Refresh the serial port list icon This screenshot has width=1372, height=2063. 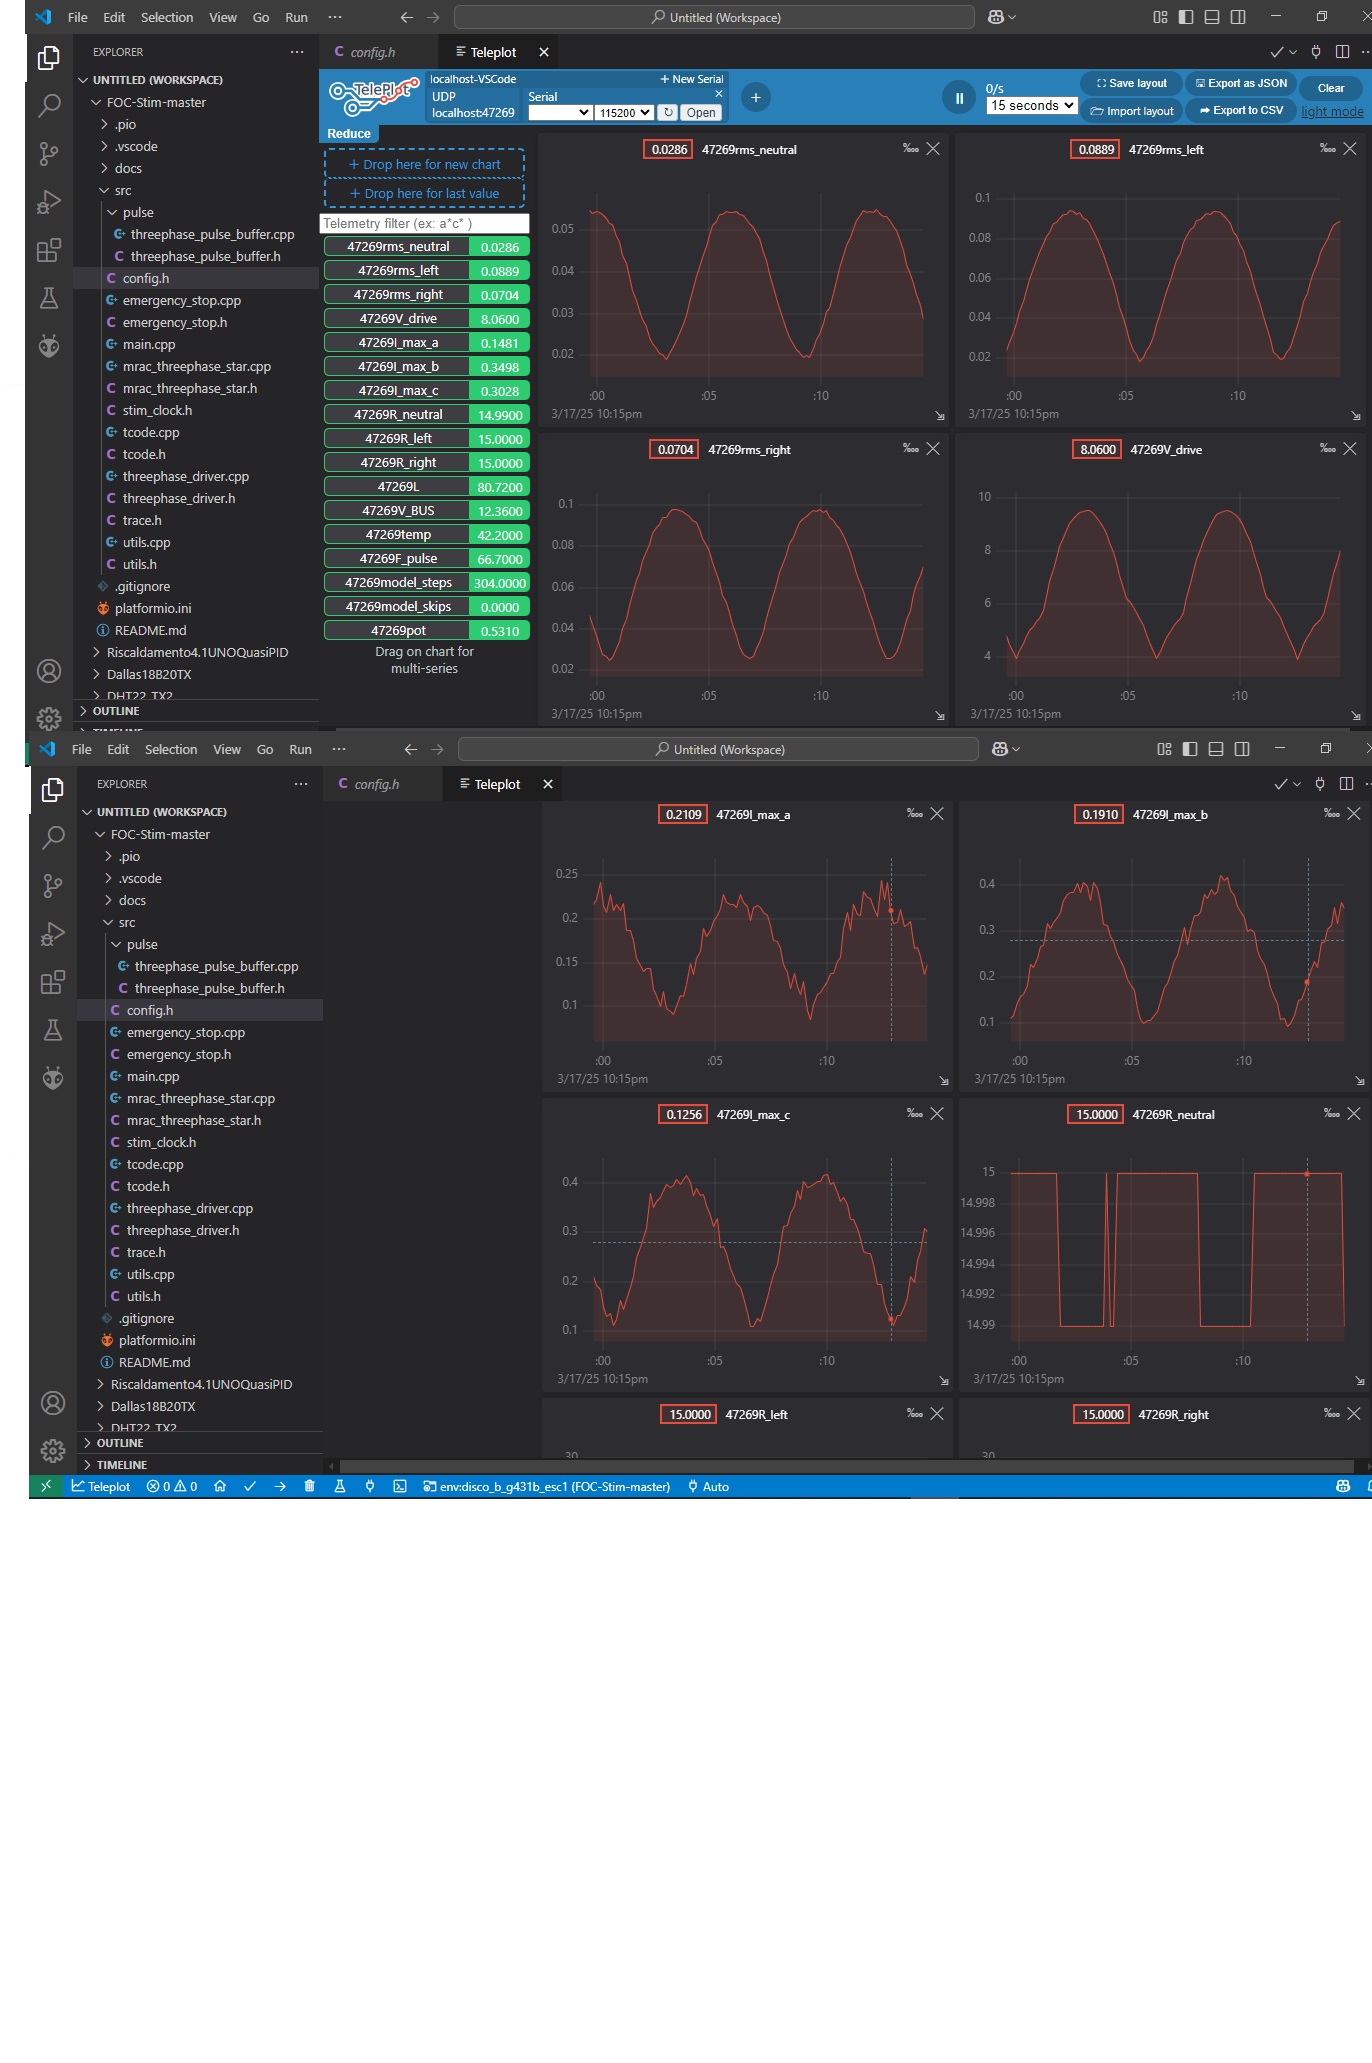668,113
